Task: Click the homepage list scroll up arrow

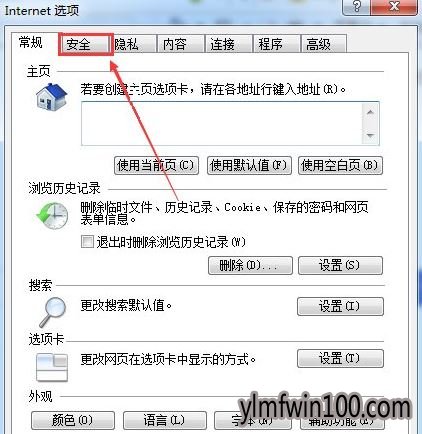Action: 370,112
